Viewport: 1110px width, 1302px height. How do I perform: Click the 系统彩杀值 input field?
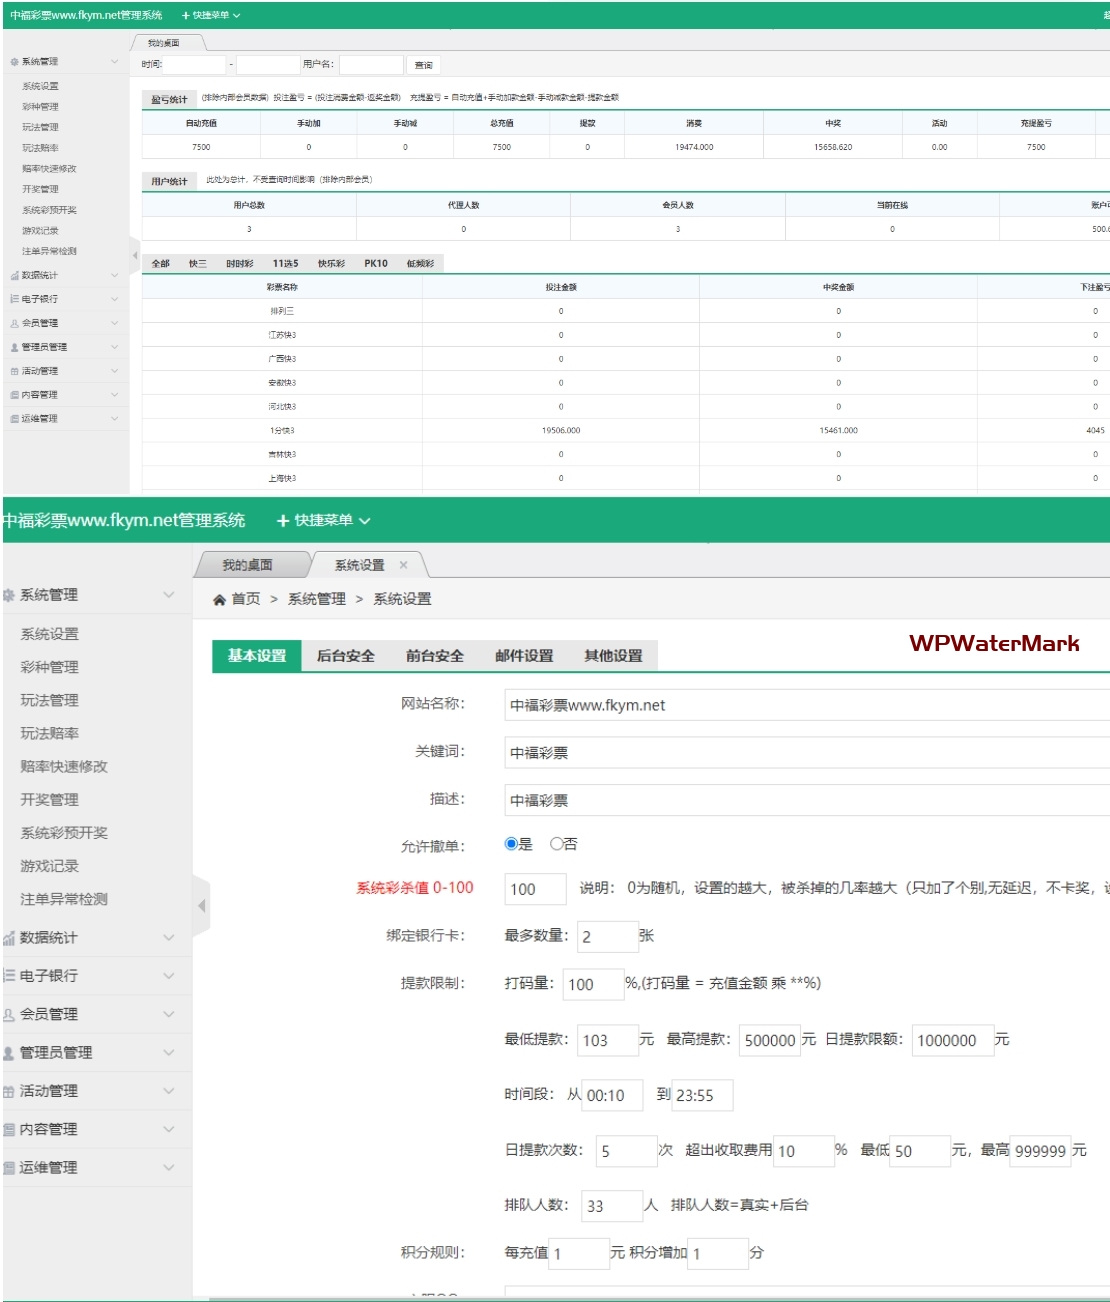tap(536, 889)
